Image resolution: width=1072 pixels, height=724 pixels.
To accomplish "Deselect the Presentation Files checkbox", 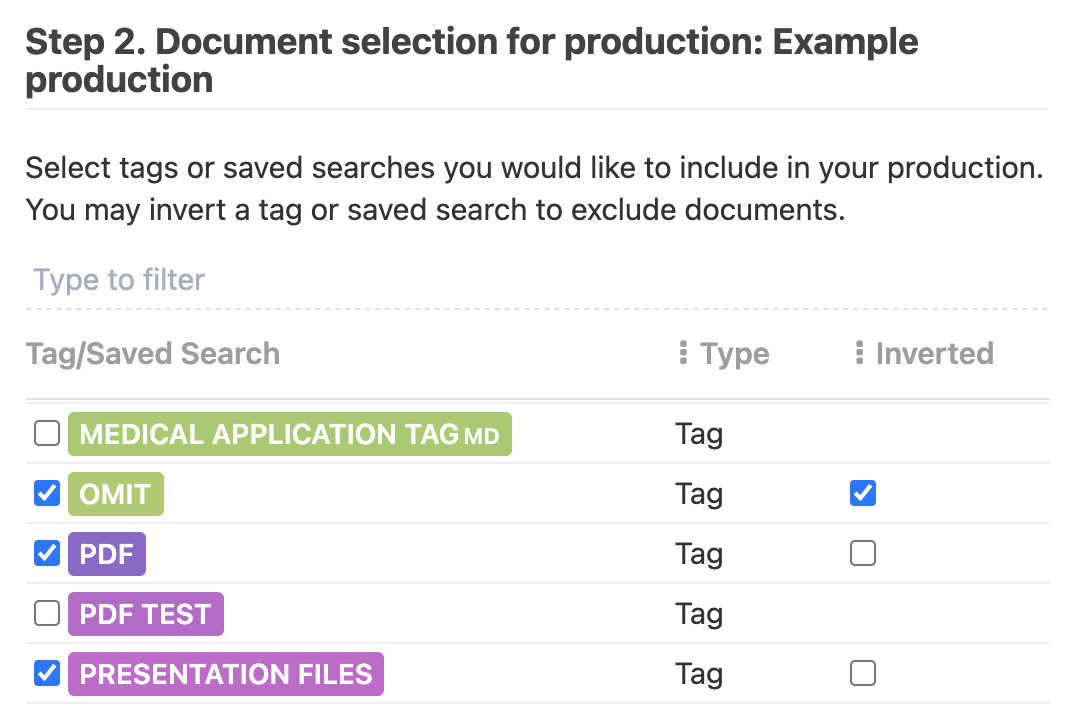I will [x=47, y=674].
